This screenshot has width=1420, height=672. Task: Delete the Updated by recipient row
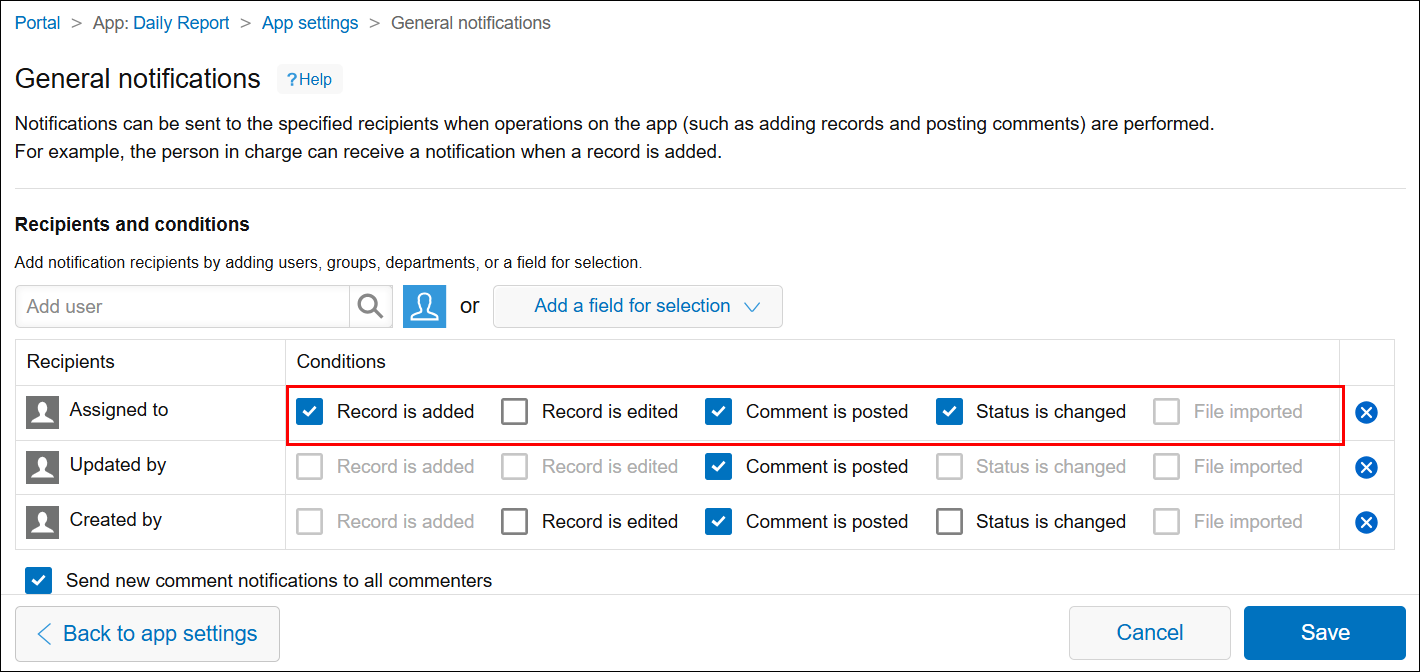point(1366,467)
